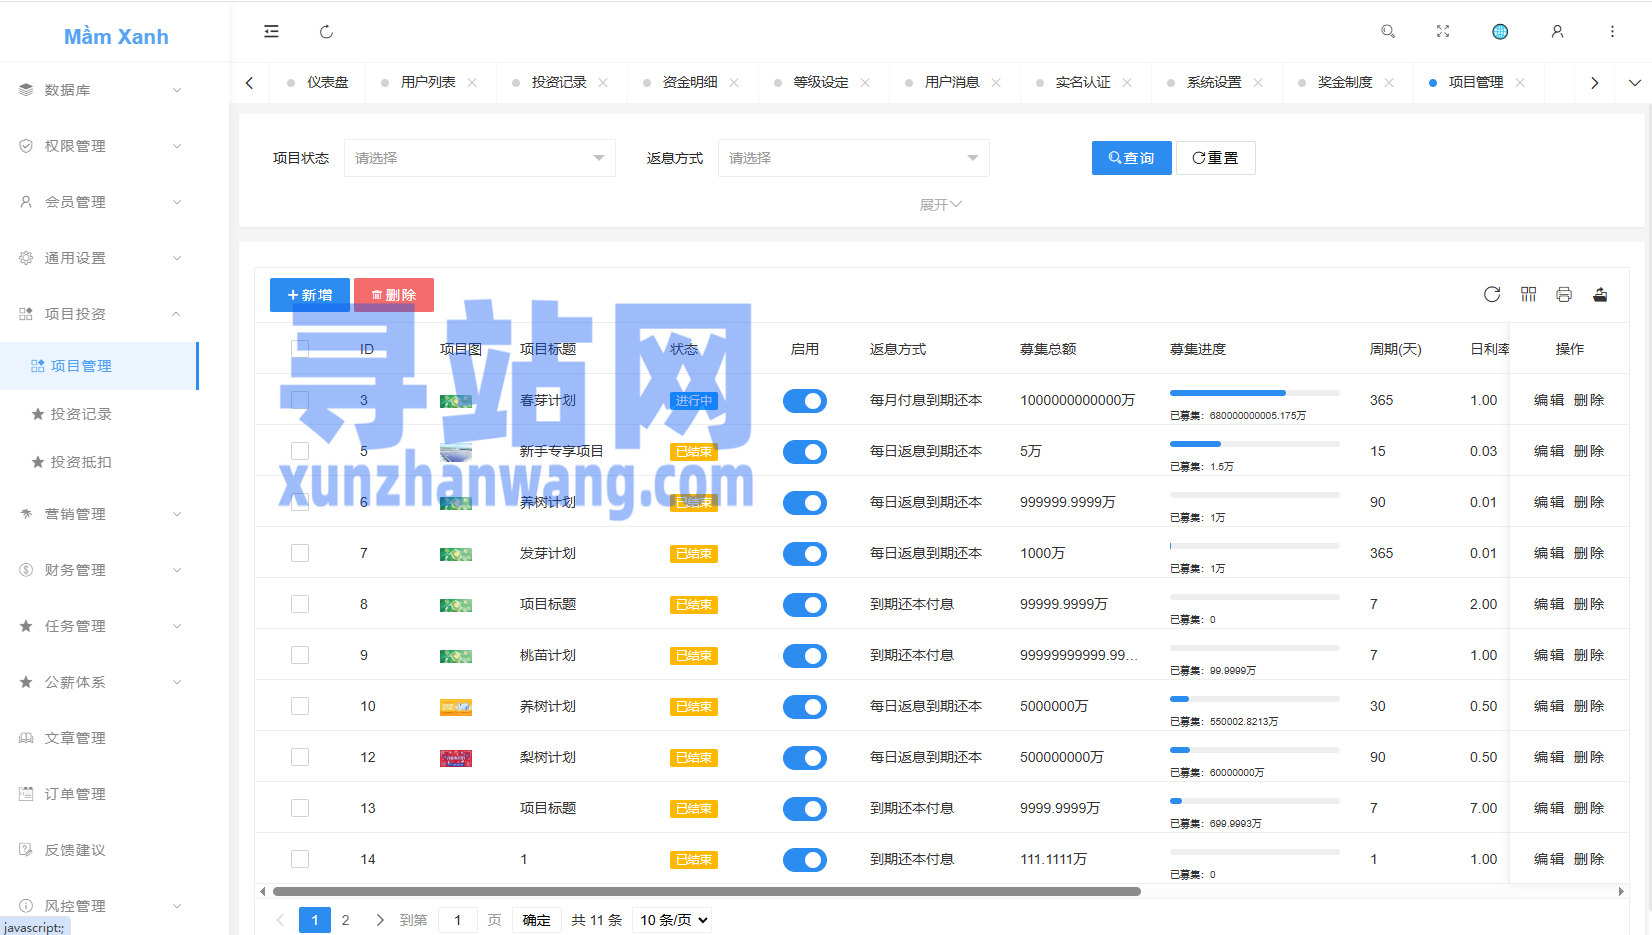Close the 项目管理 tab
The width and height of the screenshot is (1652, 935).
[x=1520, y=82]
